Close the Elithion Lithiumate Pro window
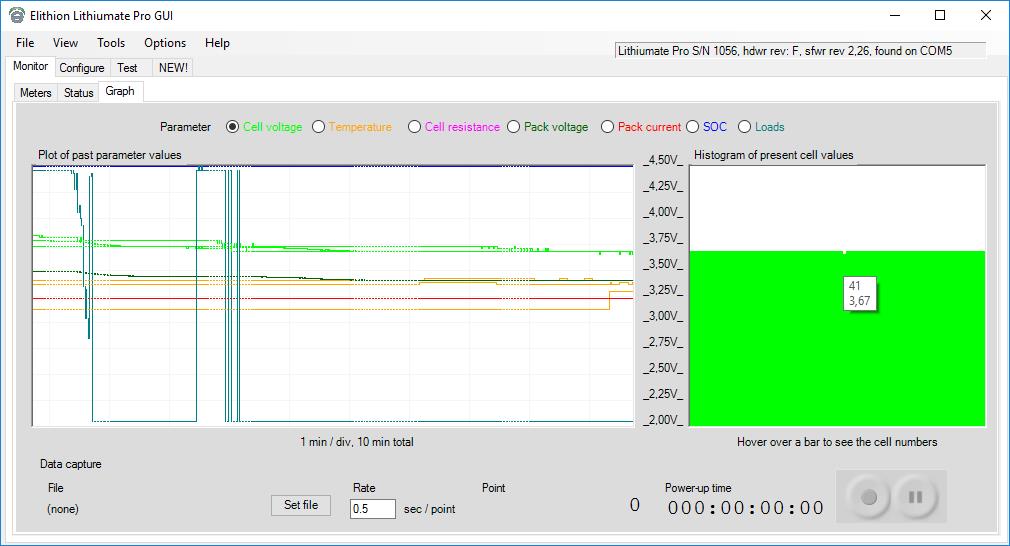The height and width of the screenshot is (546, 1010). tap(986, 15)
